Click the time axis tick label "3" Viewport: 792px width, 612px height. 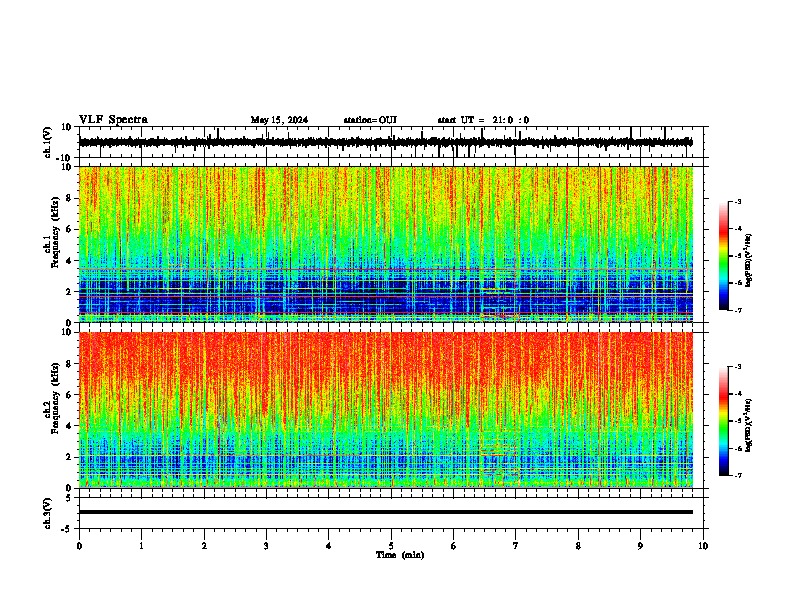click(266, 546)
